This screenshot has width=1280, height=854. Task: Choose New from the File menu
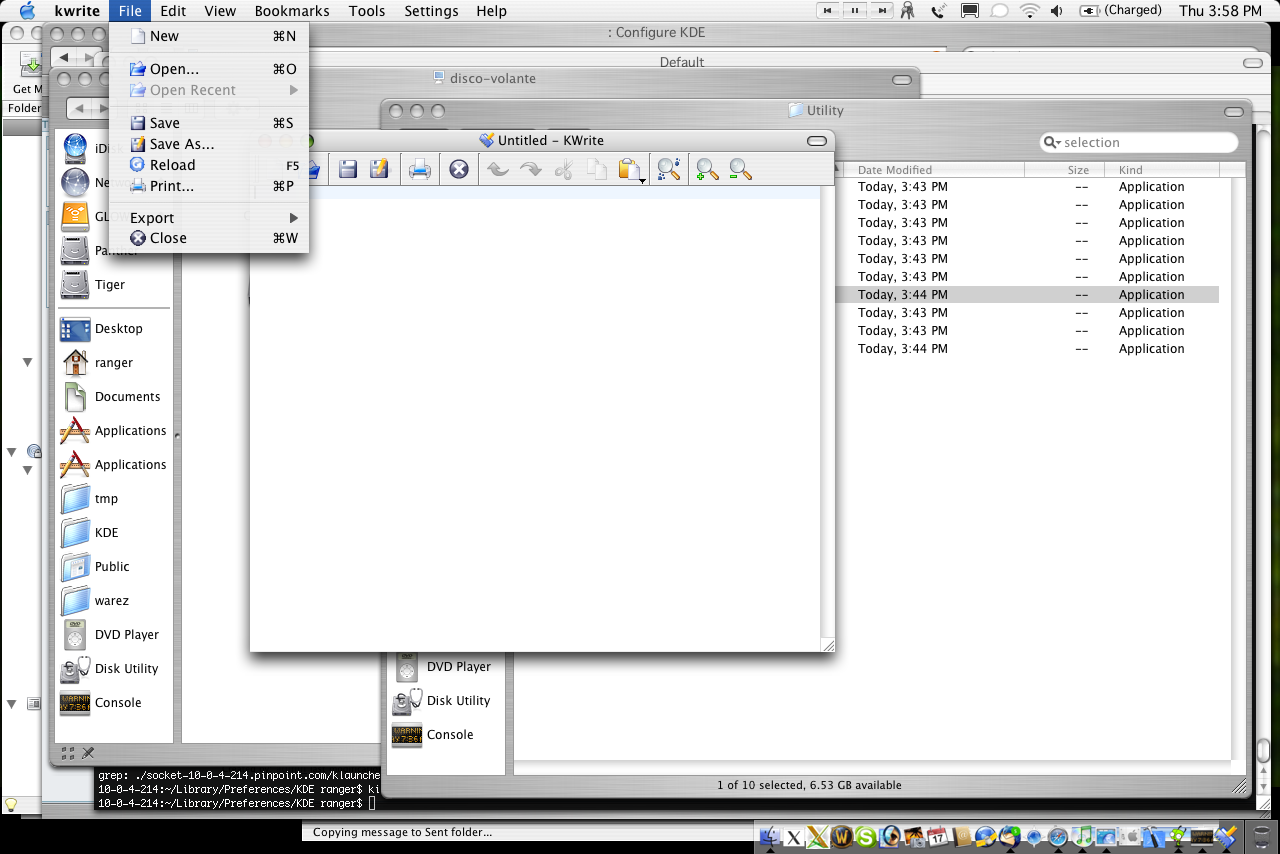(x=209, y=36)
